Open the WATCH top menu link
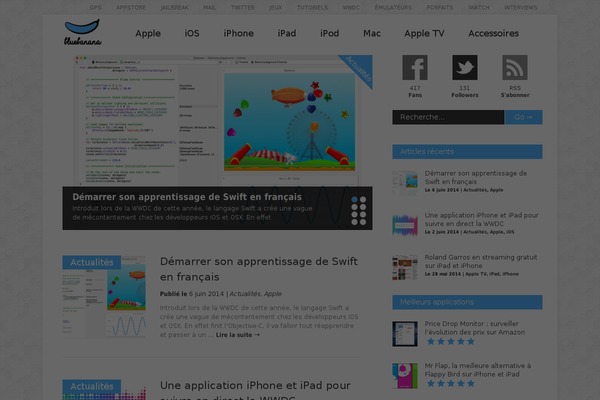600x400 pixels. [x=479, y=7]
